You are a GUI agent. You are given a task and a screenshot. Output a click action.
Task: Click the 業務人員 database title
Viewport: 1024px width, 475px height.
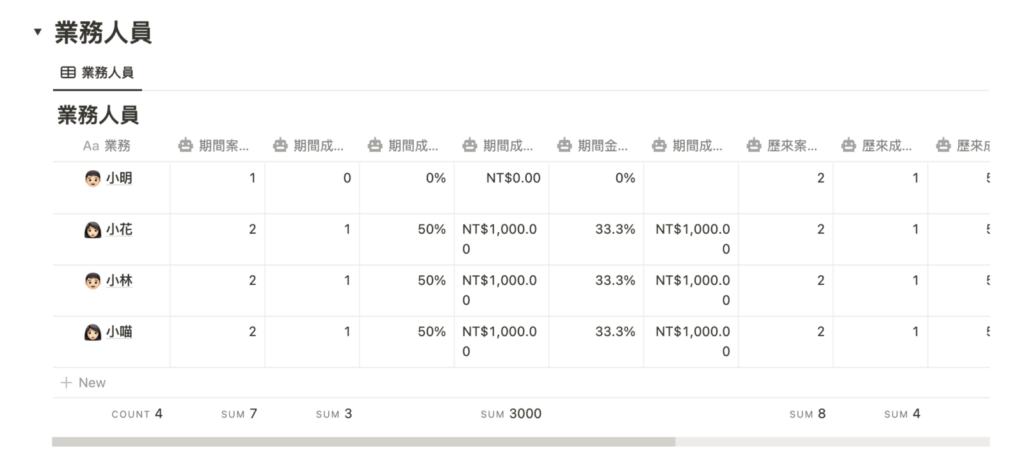[x=98, y=115]
